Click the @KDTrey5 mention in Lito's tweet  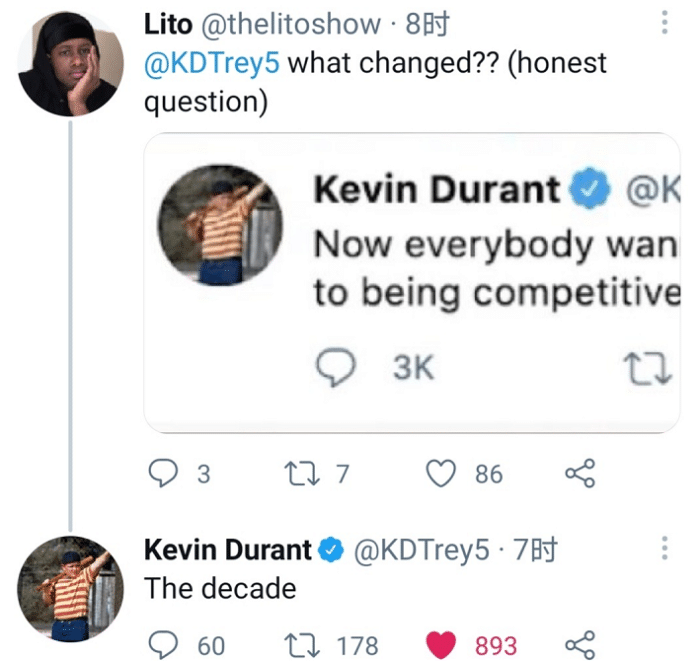pyautogui.click(x=213, y=63)
